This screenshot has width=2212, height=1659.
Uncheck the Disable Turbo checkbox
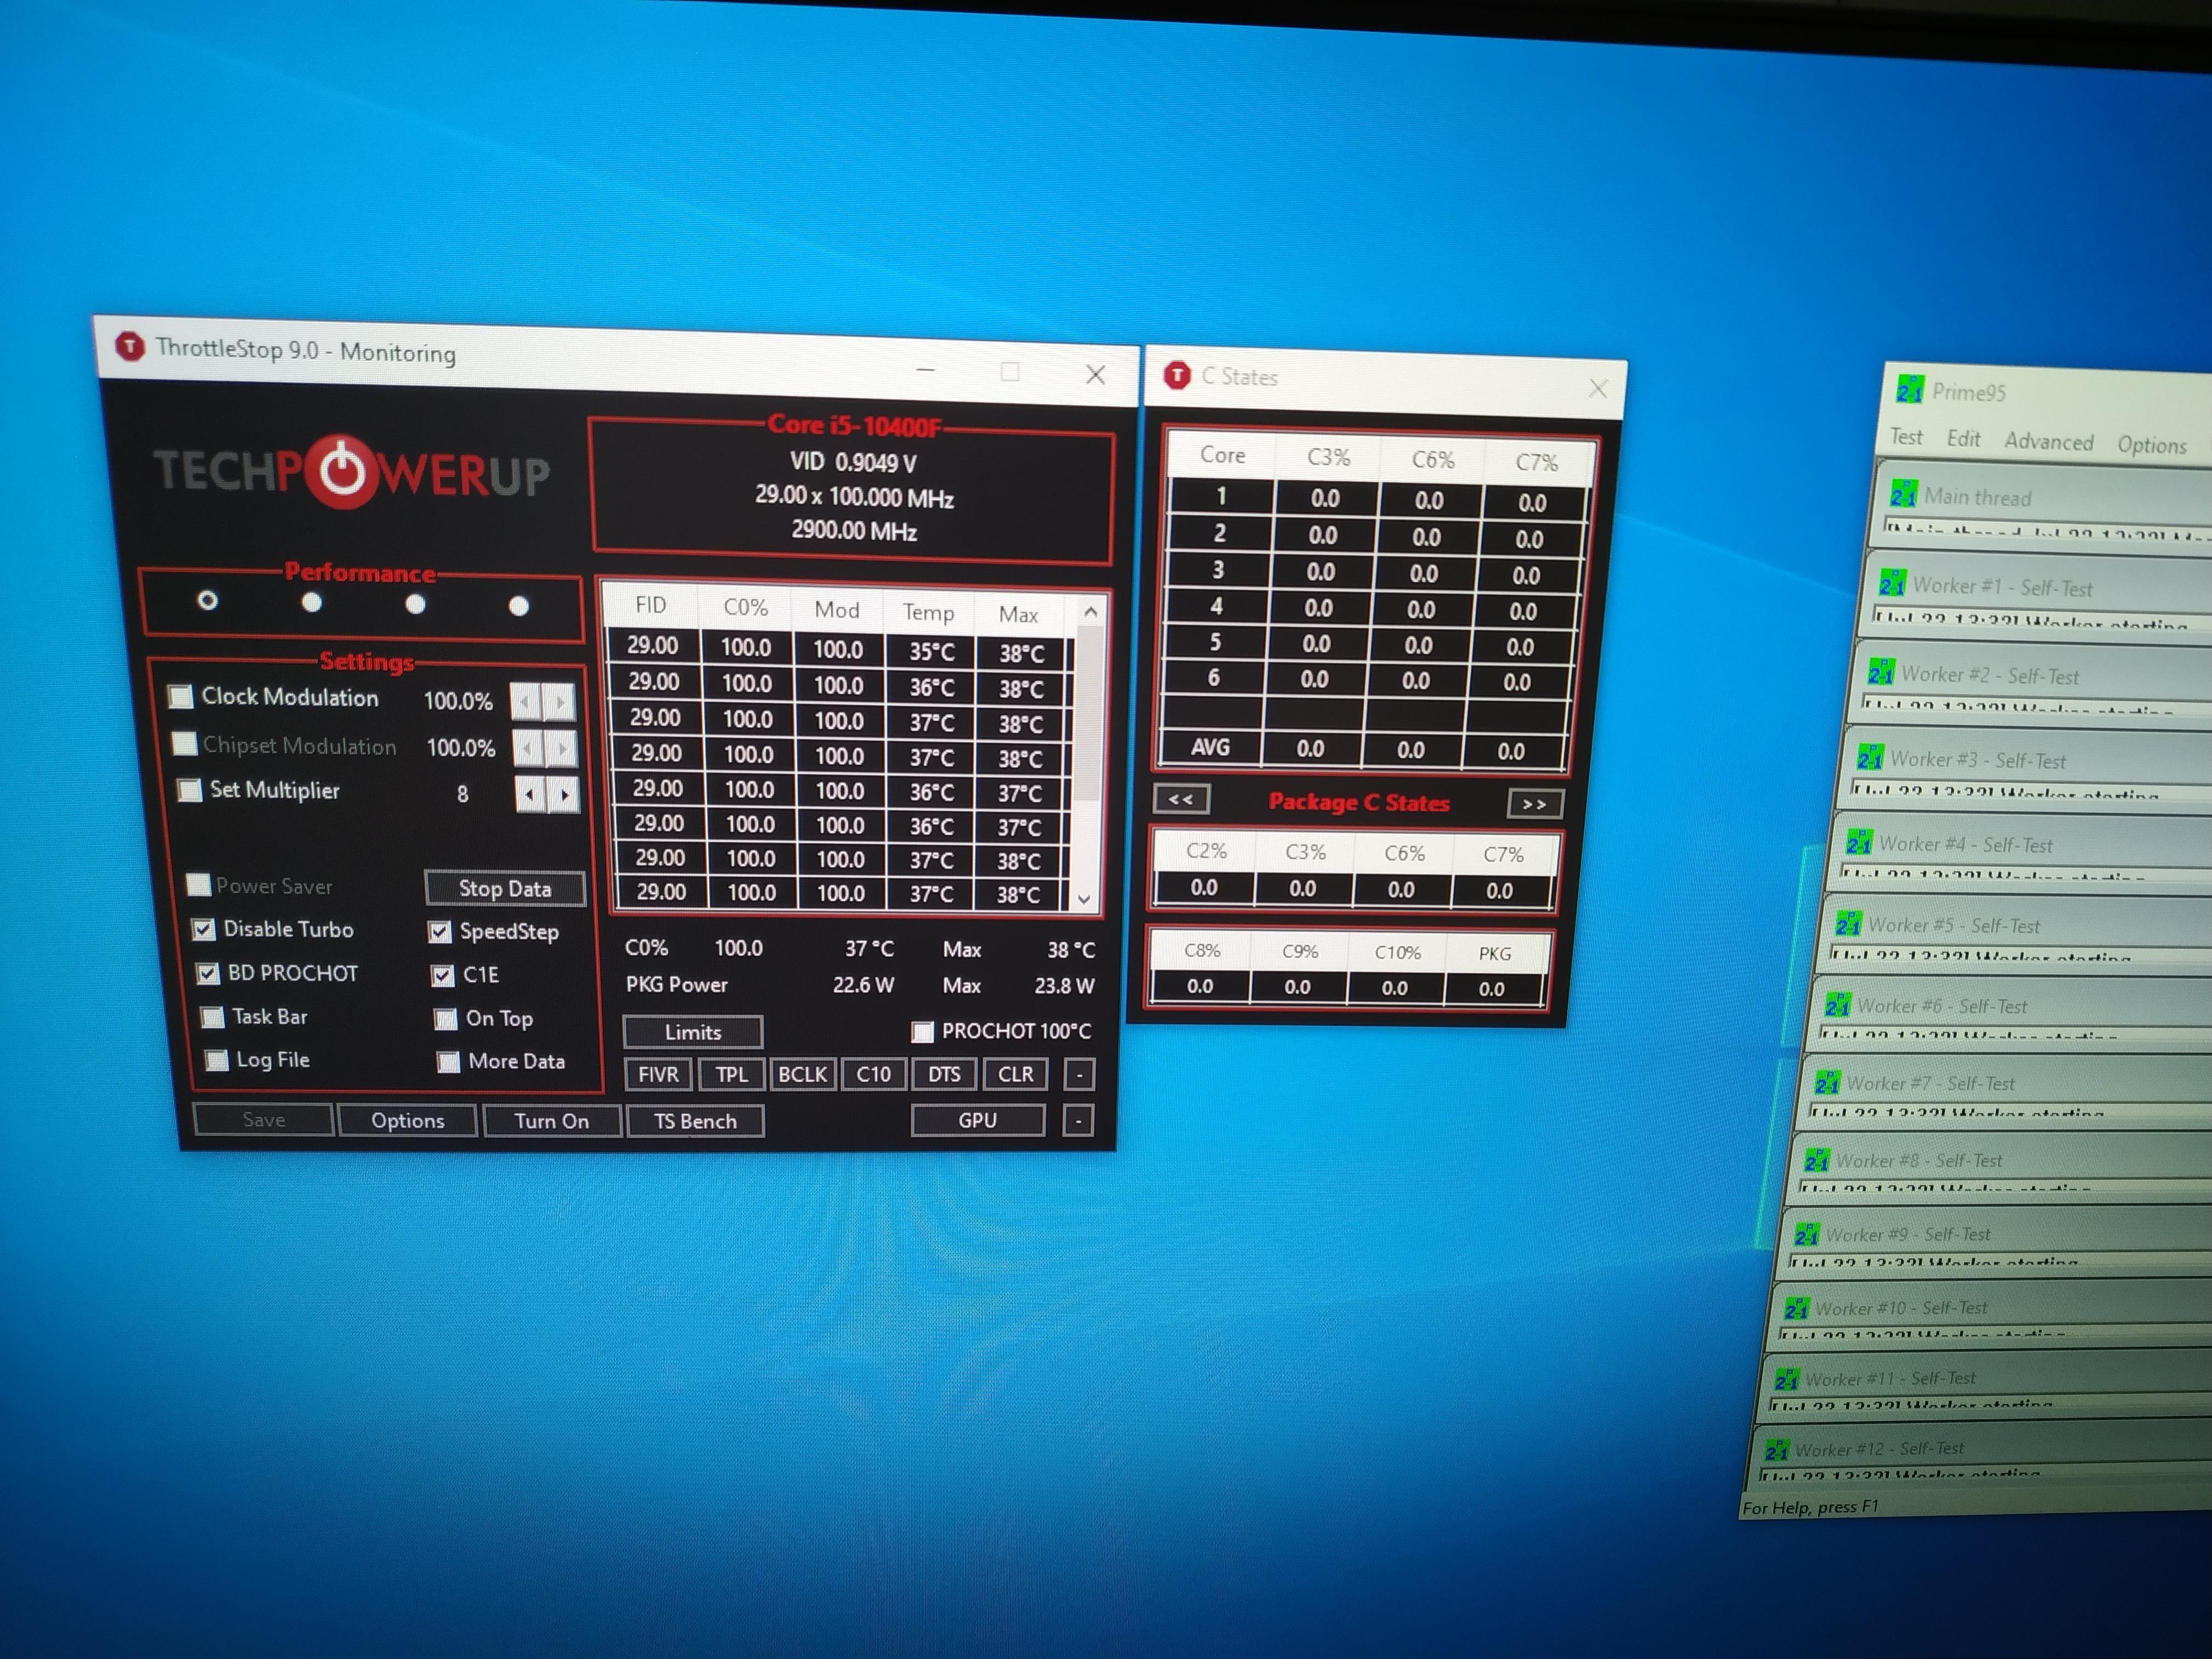point(204,929)
